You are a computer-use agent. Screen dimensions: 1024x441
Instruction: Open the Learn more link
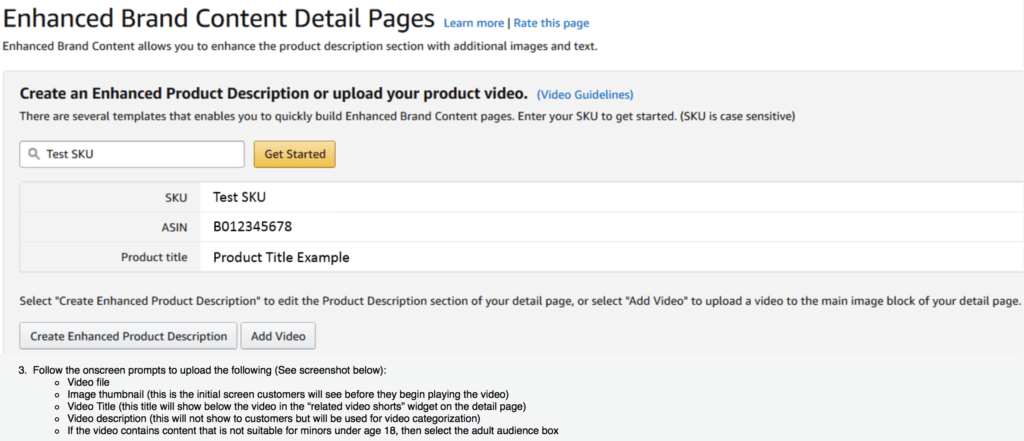[473, 24]
